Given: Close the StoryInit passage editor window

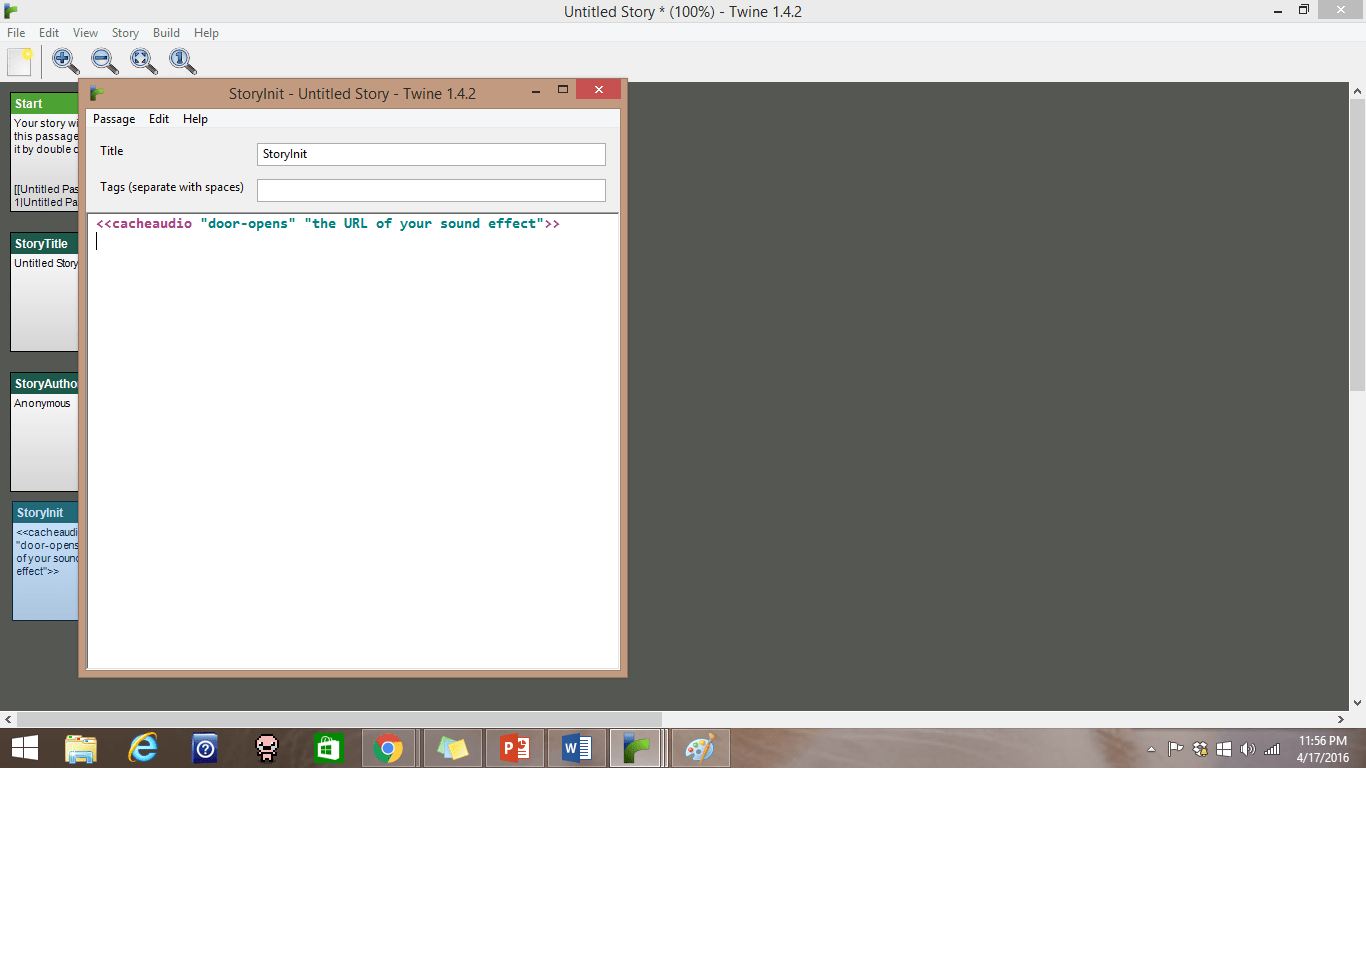Looking at the screenshot, I should (599, 90).
